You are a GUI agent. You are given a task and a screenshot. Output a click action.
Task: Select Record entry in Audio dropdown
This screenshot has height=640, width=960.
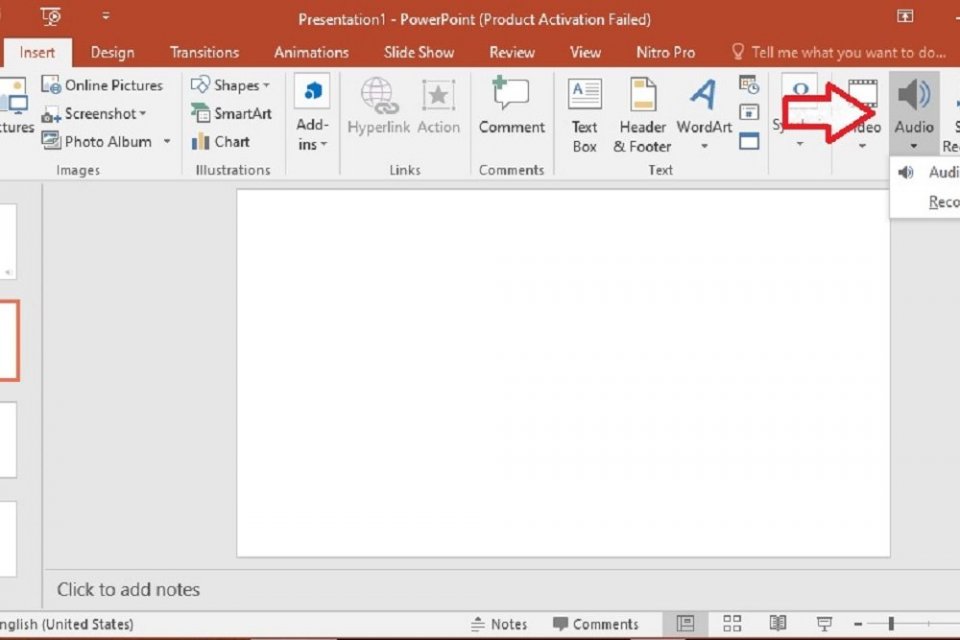(943, 201)
